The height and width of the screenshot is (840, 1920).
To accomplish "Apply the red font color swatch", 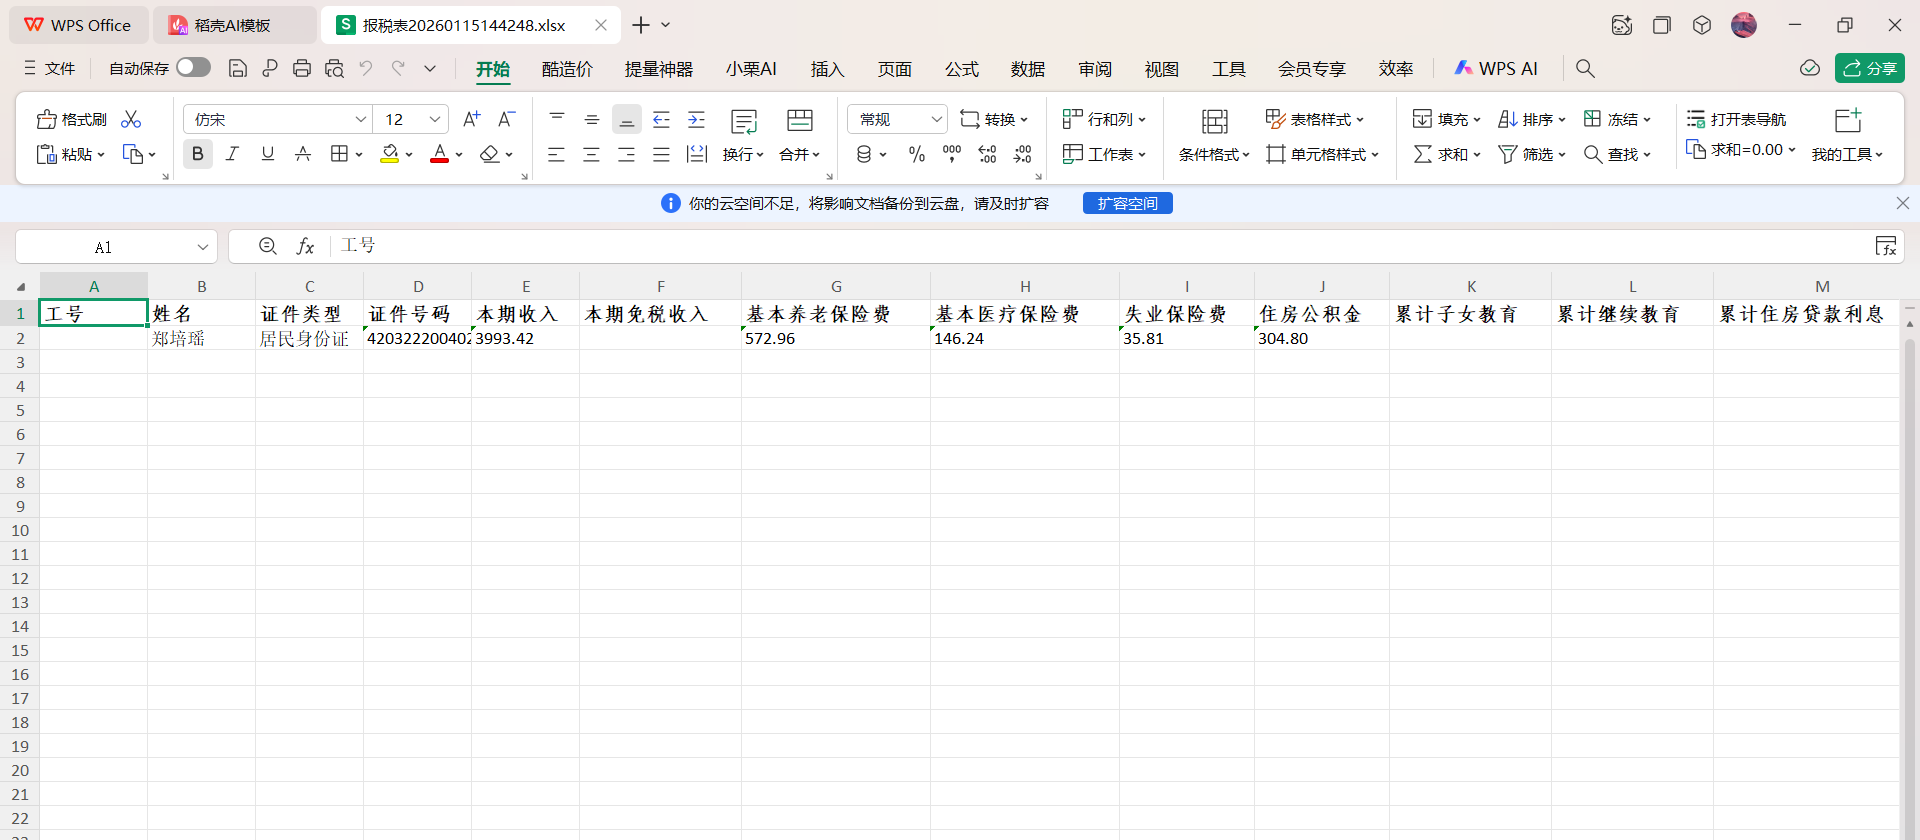I will click(439, 154).
